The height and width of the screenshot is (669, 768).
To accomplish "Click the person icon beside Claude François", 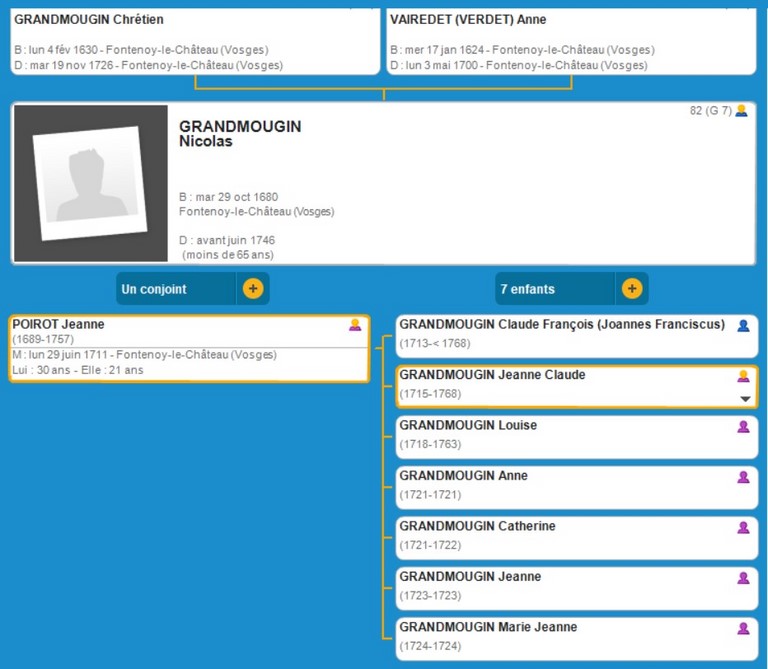I will click(743, 326).
